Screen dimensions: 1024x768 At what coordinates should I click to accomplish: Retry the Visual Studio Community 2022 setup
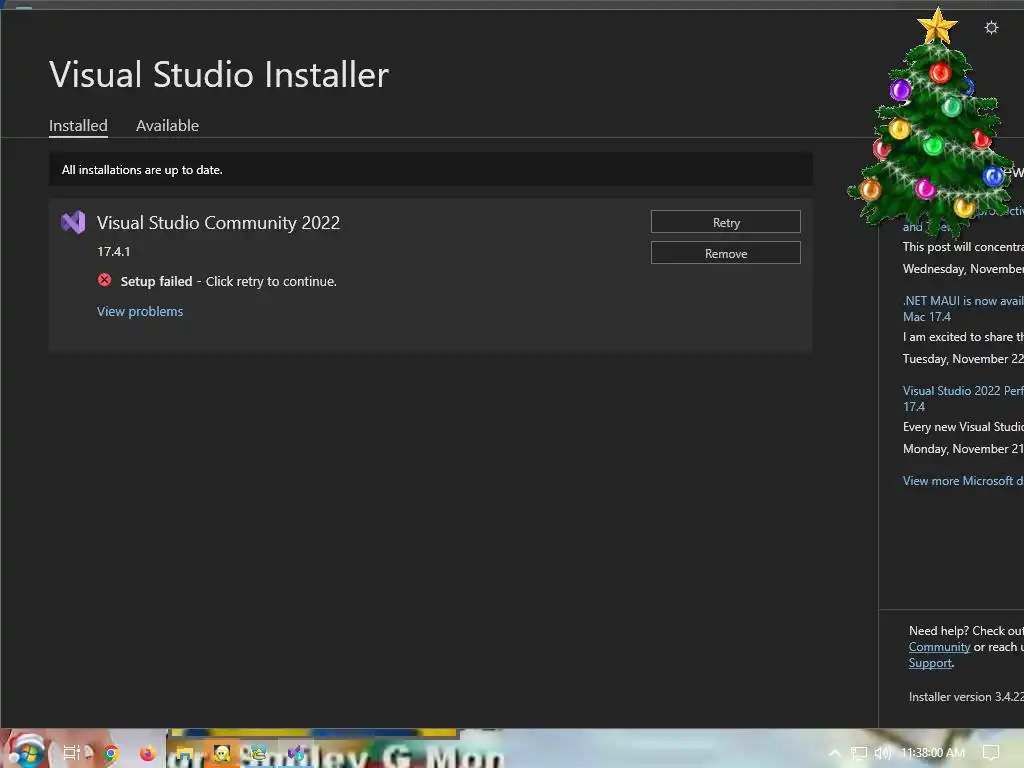pos(726,222)
